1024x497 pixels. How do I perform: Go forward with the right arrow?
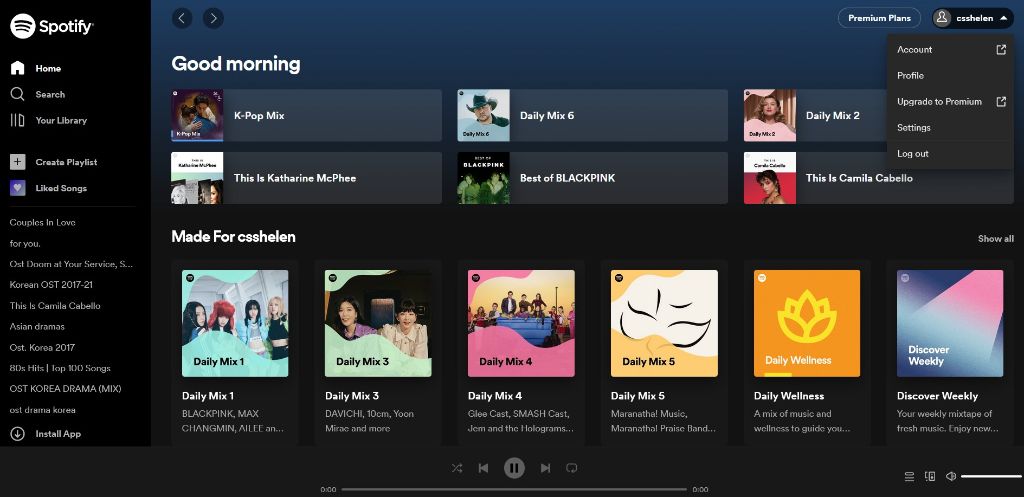[214, 18]
